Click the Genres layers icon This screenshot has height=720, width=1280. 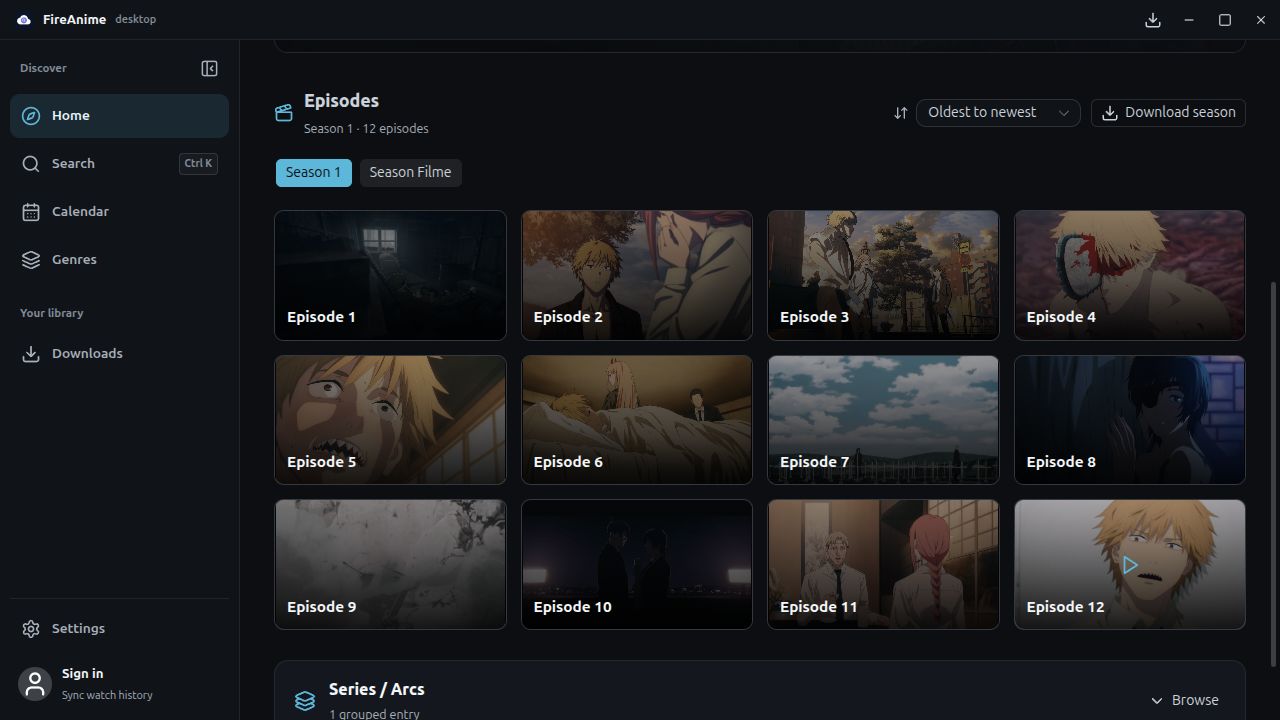click(x=31, y=260)
